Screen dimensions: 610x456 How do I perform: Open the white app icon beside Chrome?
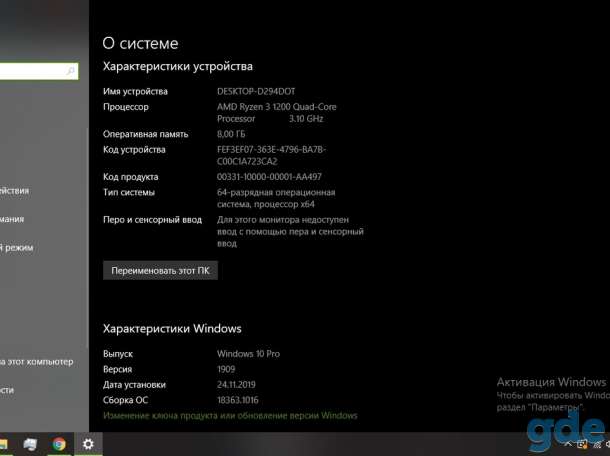point(30,444)
